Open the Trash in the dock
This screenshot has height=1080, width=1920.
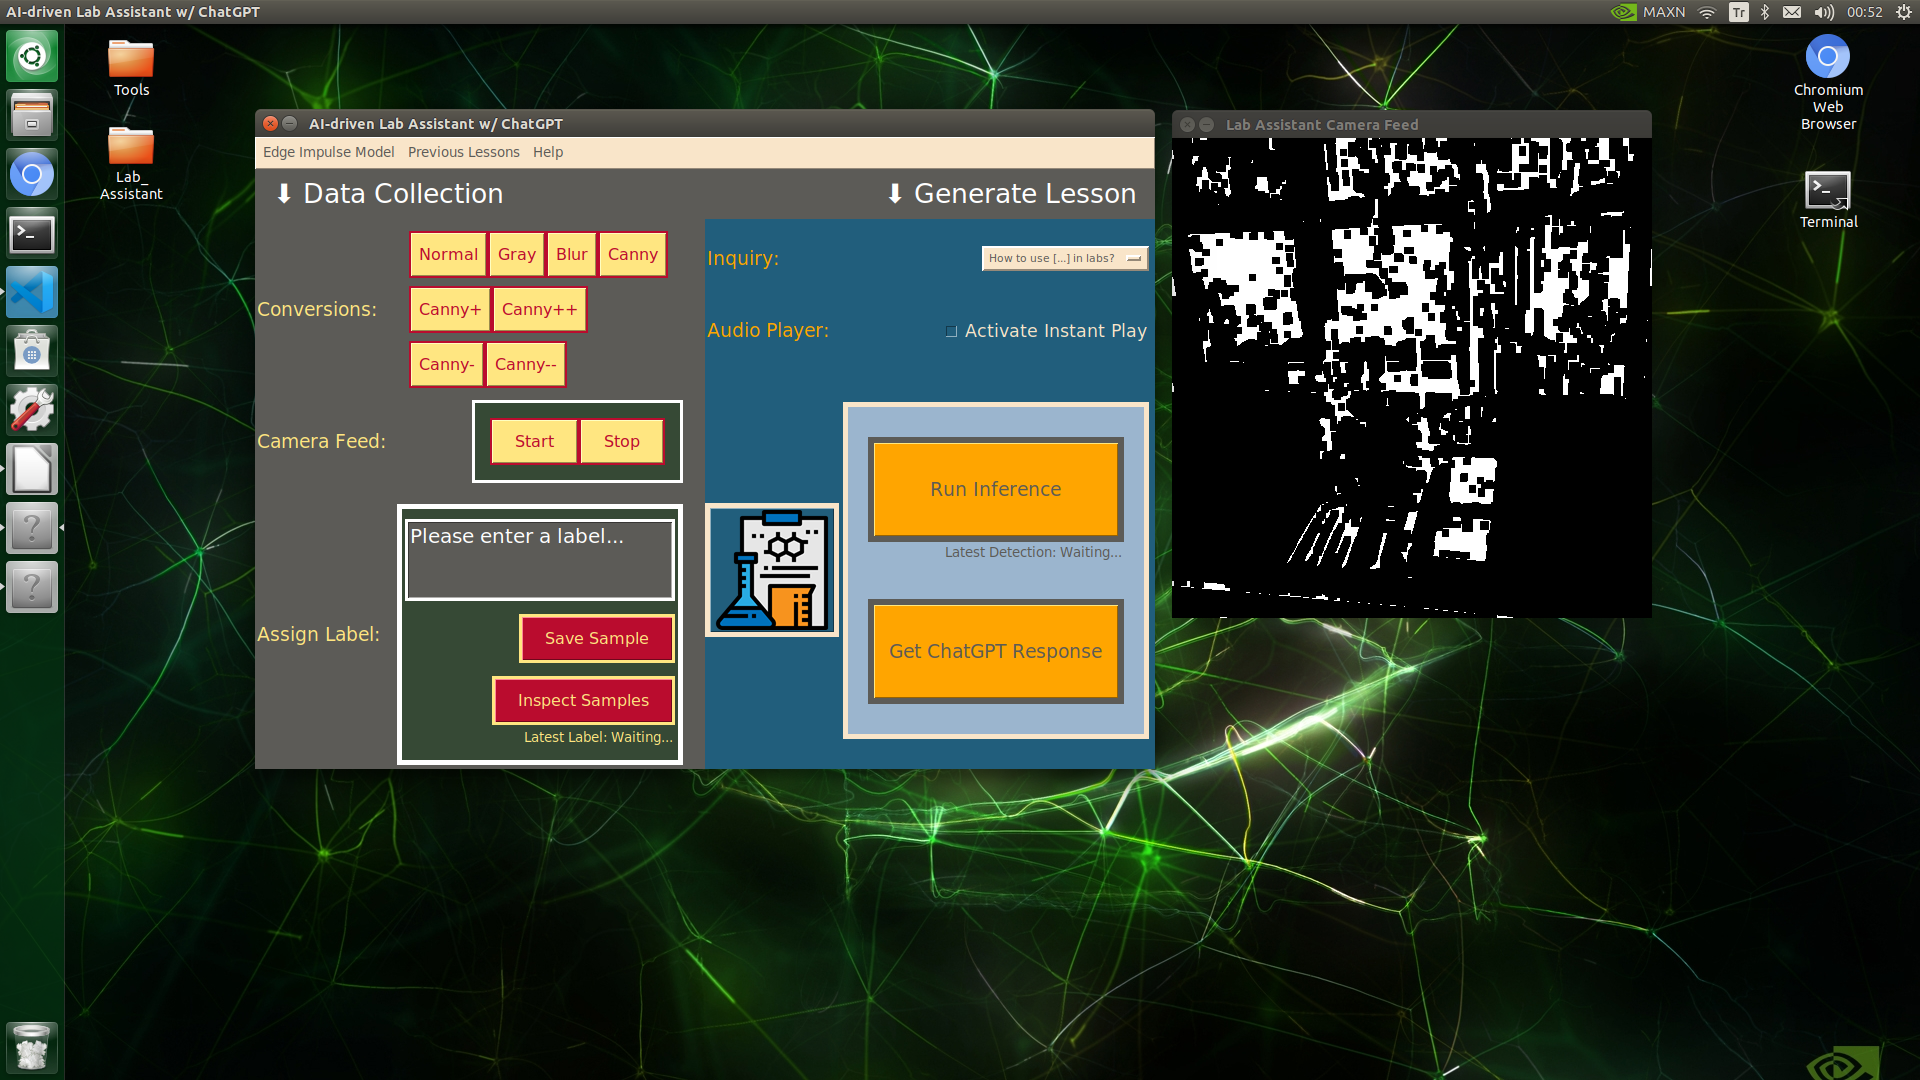click(32, 1047)
